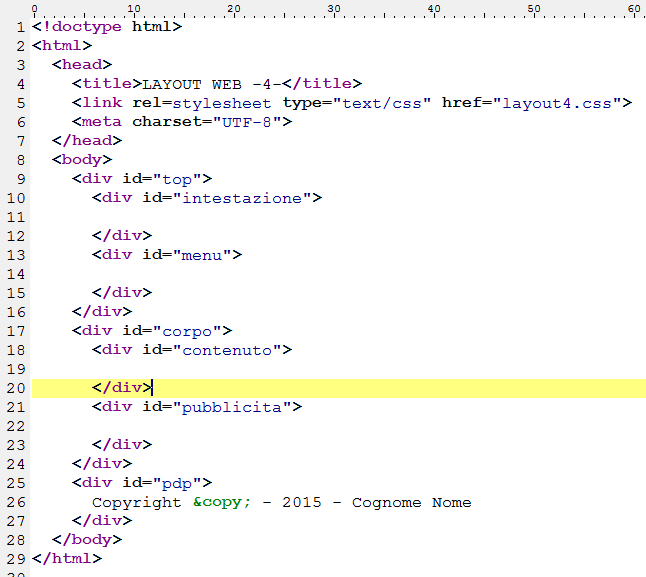
Task: Click line number 20 in the gutter
Action: pyautogui.click(x=15, y=388)
